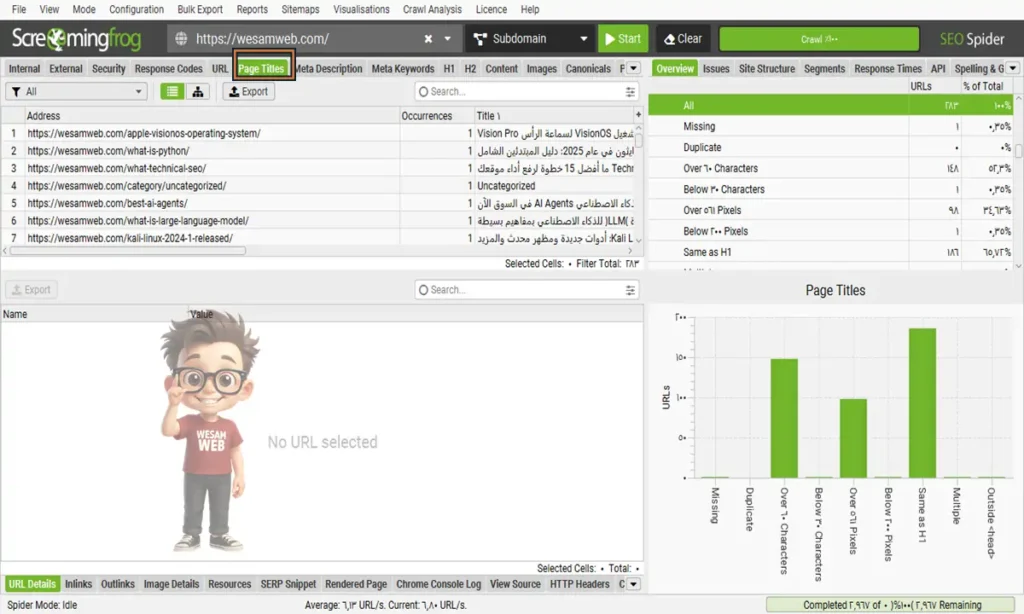The width and height of the screenshot is (1024, 614).
Task: Click the crawl progress bar at 100%
Action: coord(819,39)
